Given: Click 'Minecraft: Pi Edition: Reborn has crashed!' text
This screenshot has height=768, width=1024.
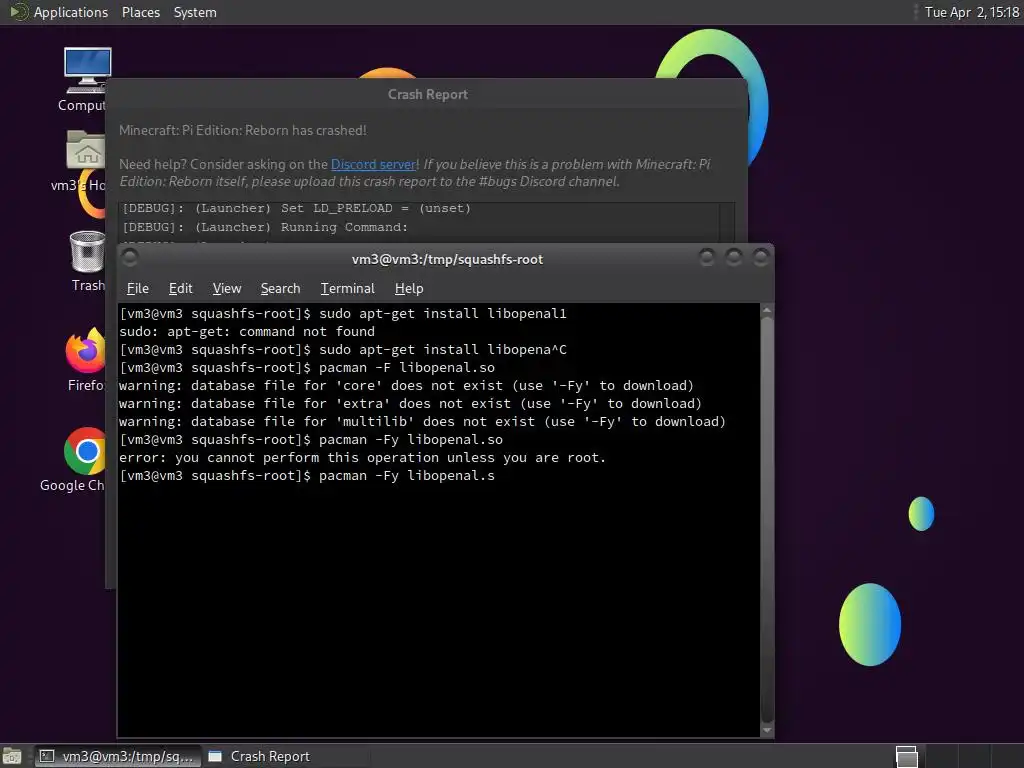Looking at the screenshot, I should [242, 130].
